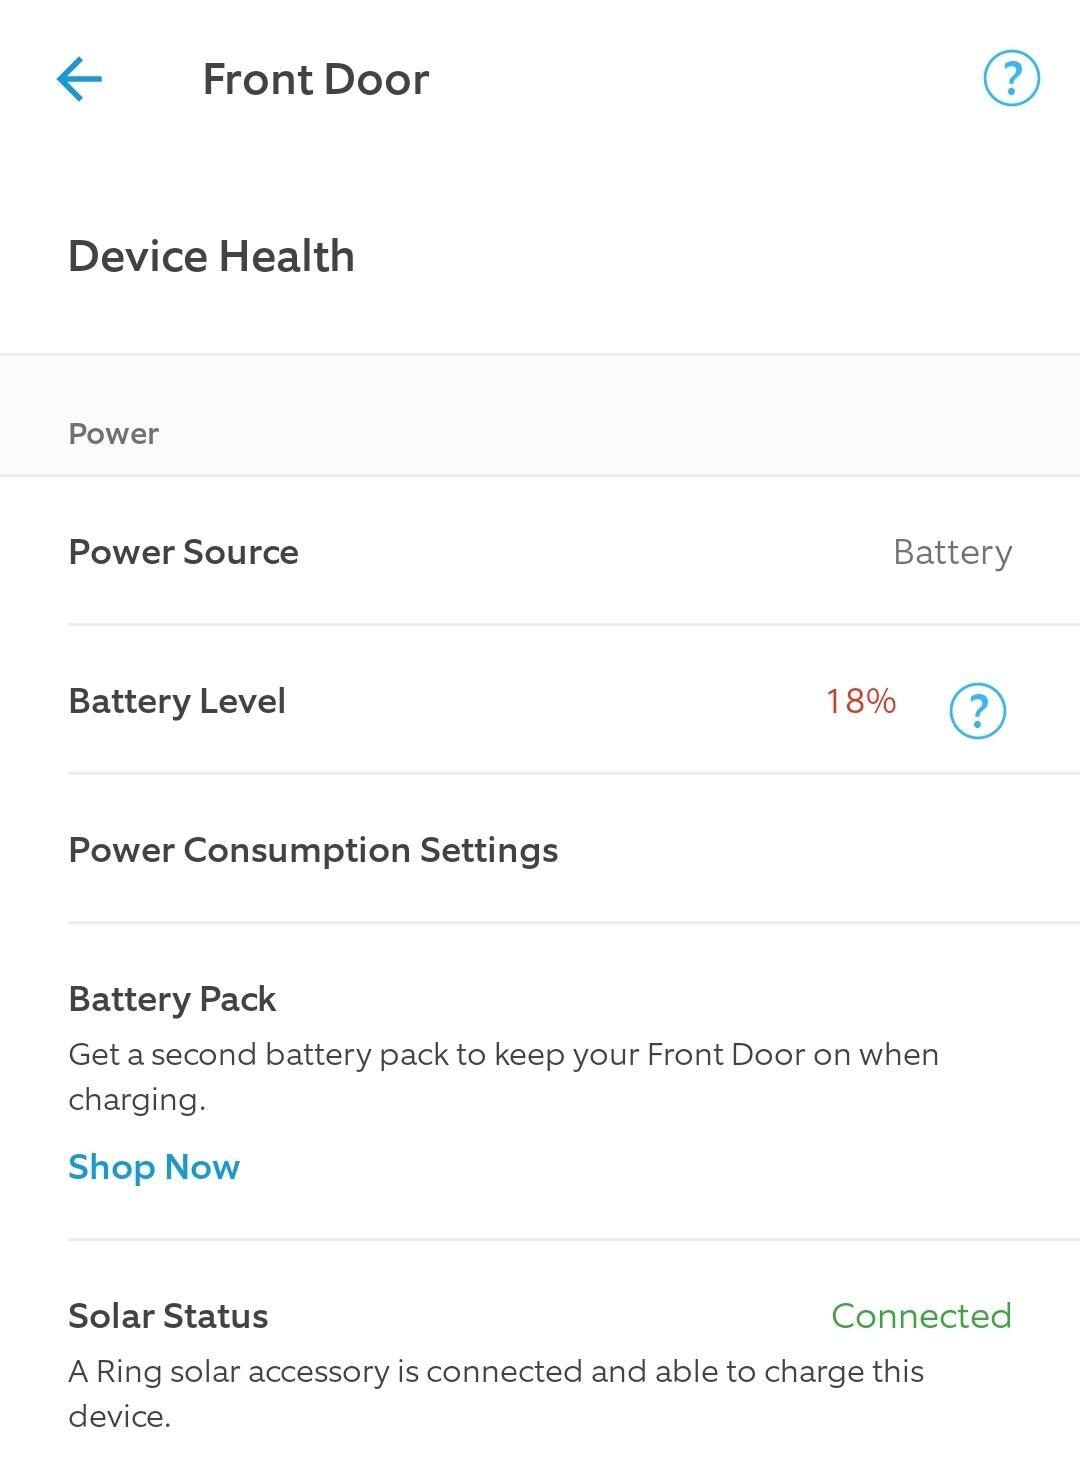Screen dimensions: 1080x1474
Task: Click the Battery value next to Power Source
Action: click(952, 552)
